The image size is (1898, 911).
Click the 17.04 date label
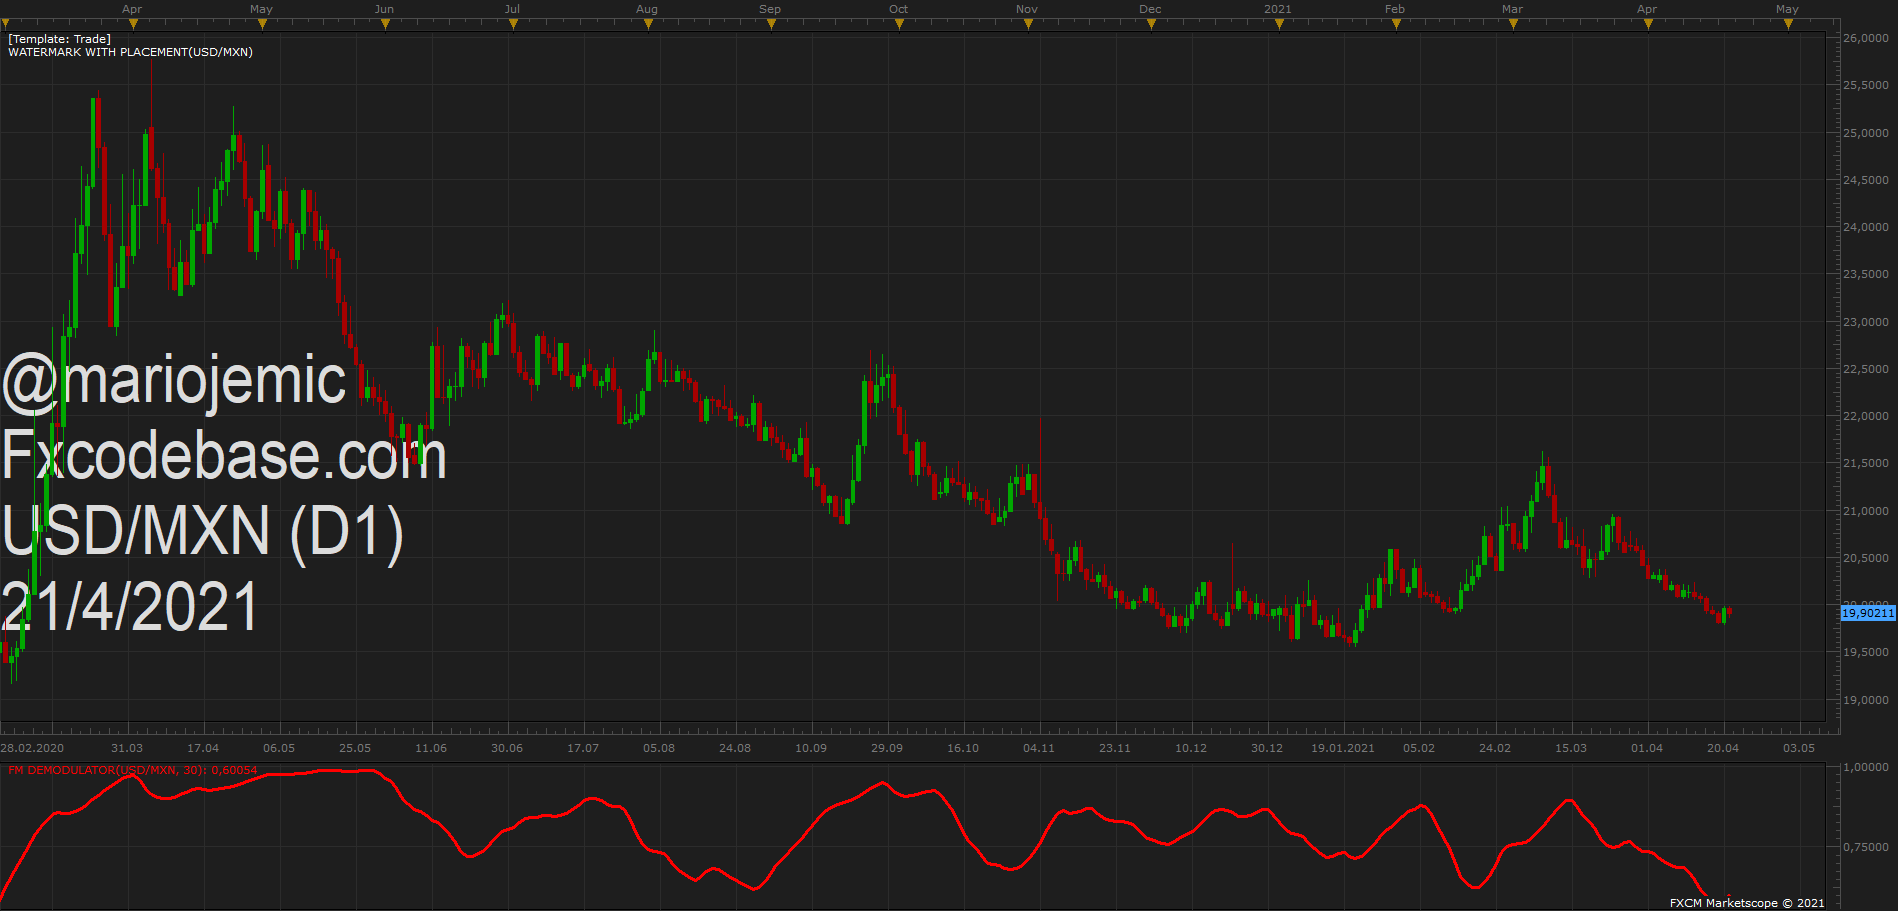point(203,748)
